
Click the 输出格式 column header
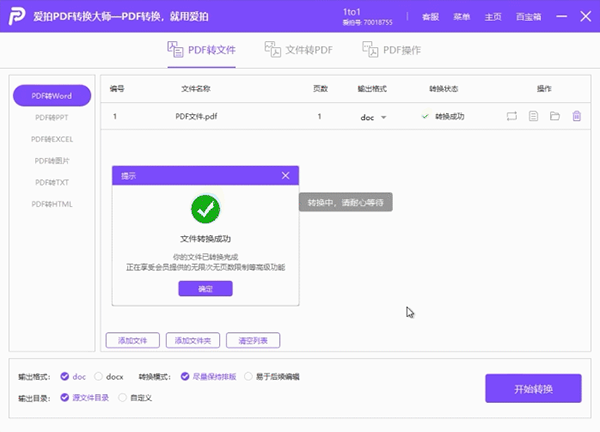(372, 89)
